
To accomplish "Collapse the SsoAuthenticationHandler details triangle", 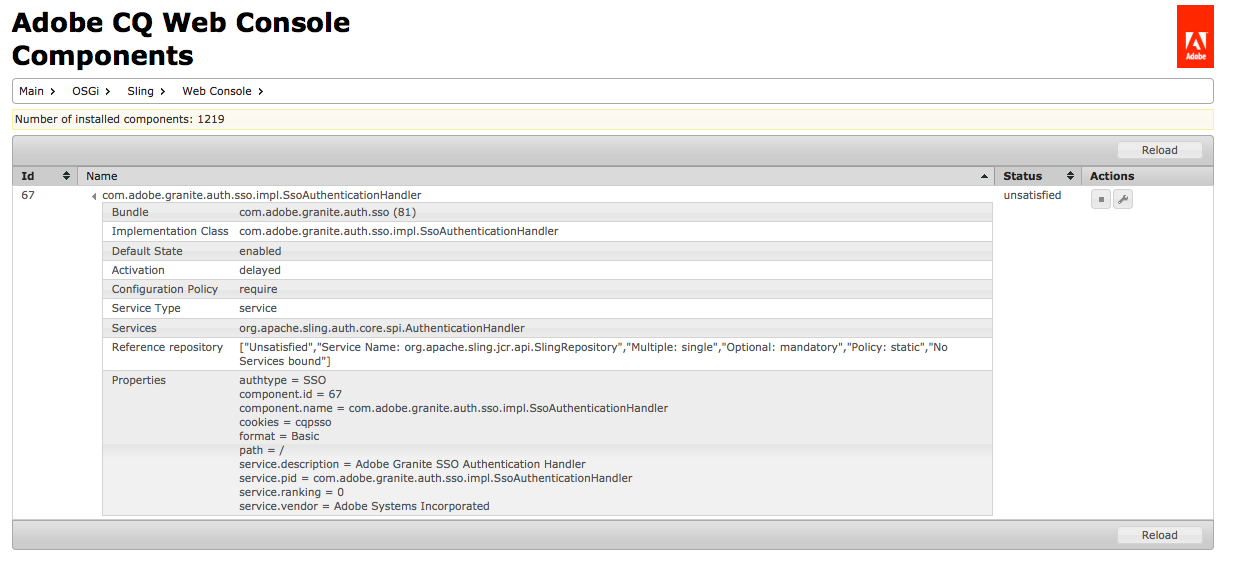I will click(x=94, y=196).
